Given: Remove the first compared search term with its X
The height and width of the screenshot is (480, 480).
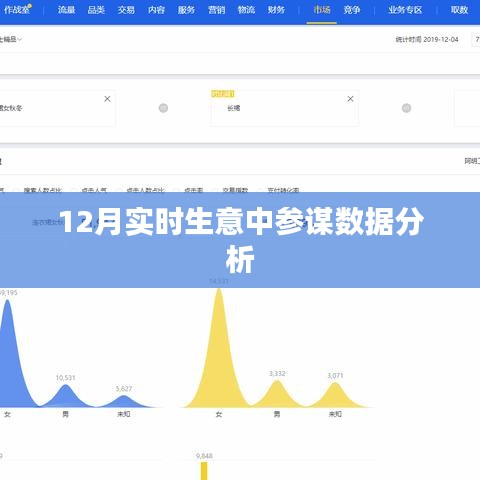Looking at the screenshot, I should pyautogui.click(x=107, y=99).
